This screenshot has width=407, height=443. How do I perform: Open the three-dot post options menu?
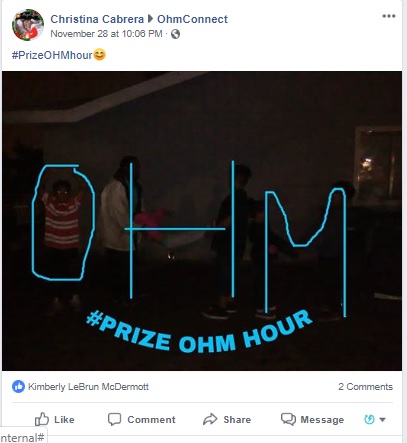click(389, 16)
